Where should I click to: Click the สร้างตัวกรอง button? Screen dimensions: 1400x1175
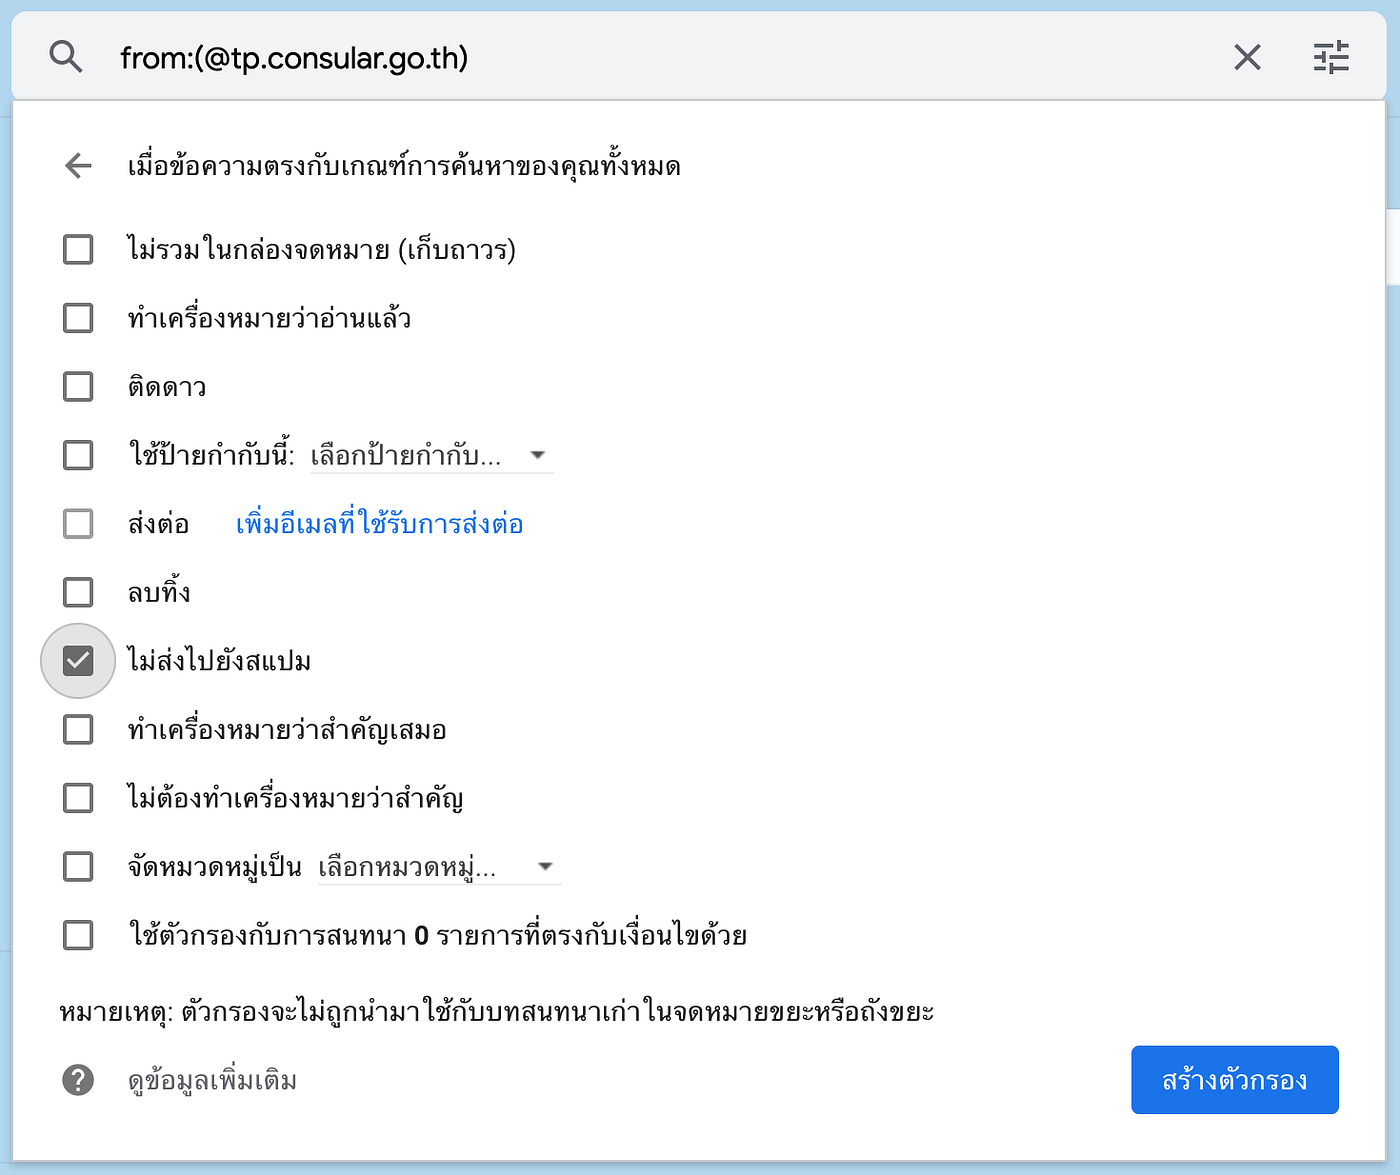pyautogui.click(x=1235, y=1080)
